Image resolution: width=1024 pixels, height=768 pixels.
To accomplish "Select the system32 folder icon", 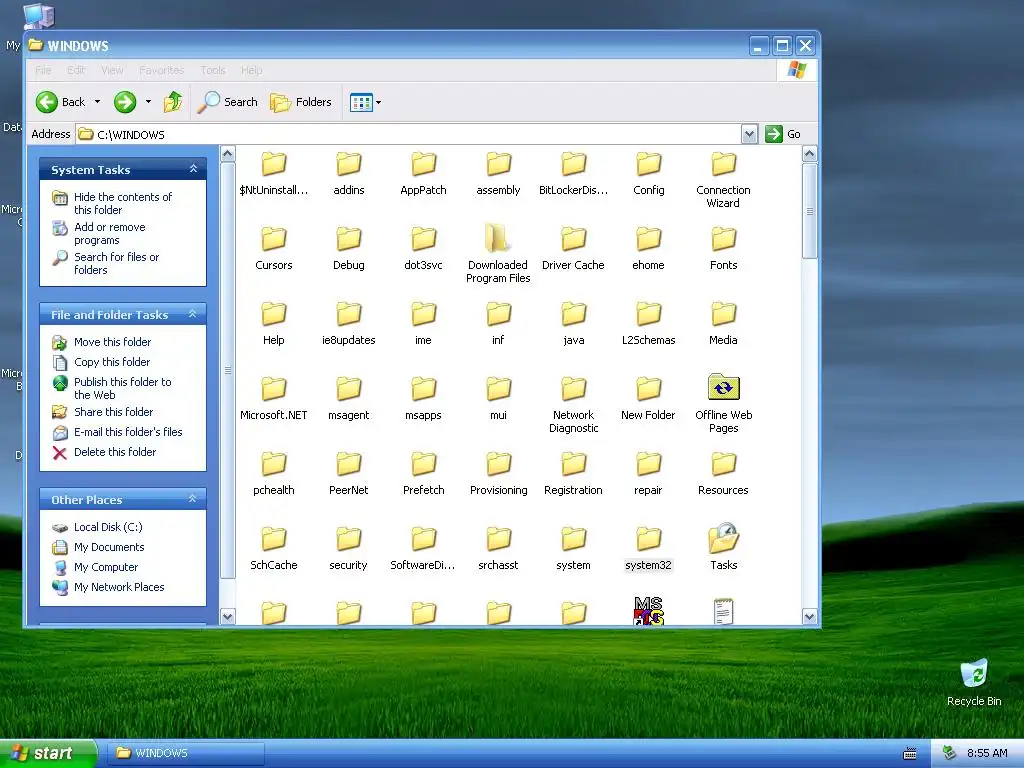I will click(648, 540).
